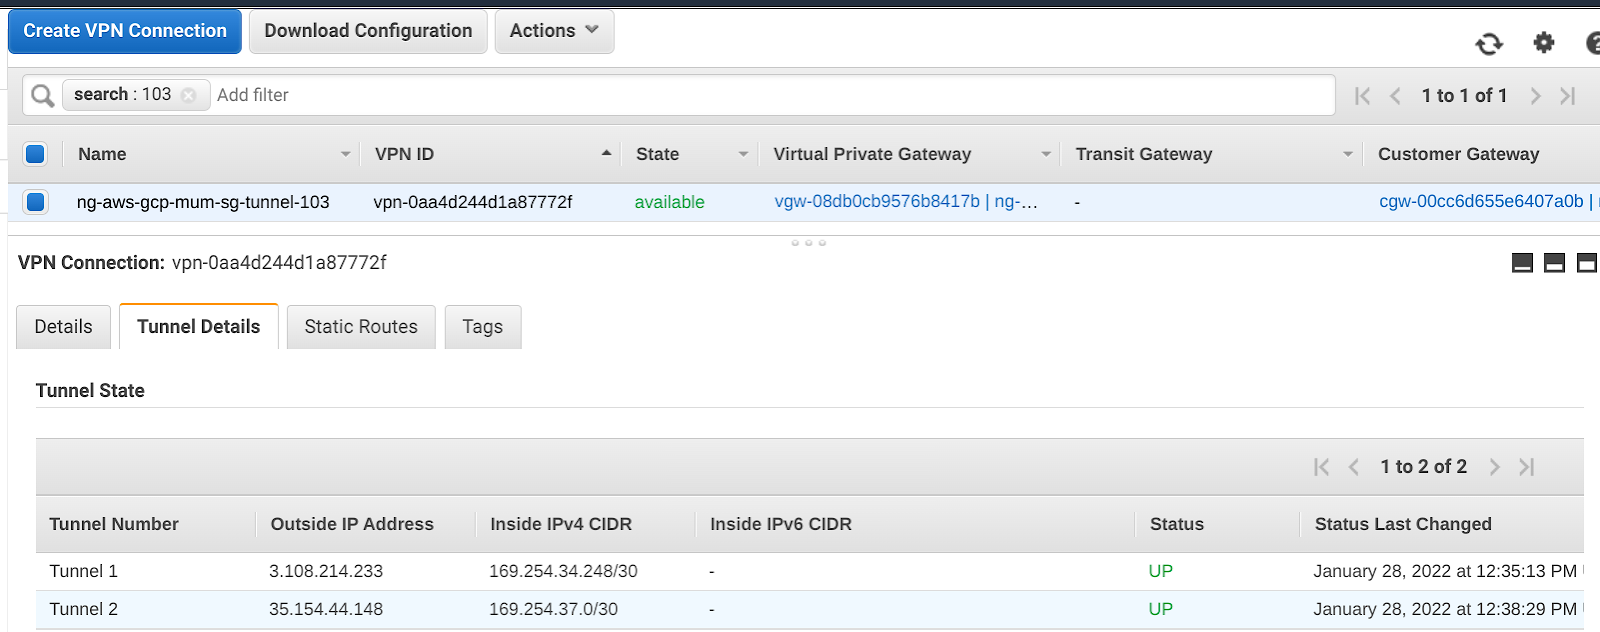Minimize the details pane using the leftmost layout icon
Screen dimensions: 1600x632
(x=1522, y=263)
